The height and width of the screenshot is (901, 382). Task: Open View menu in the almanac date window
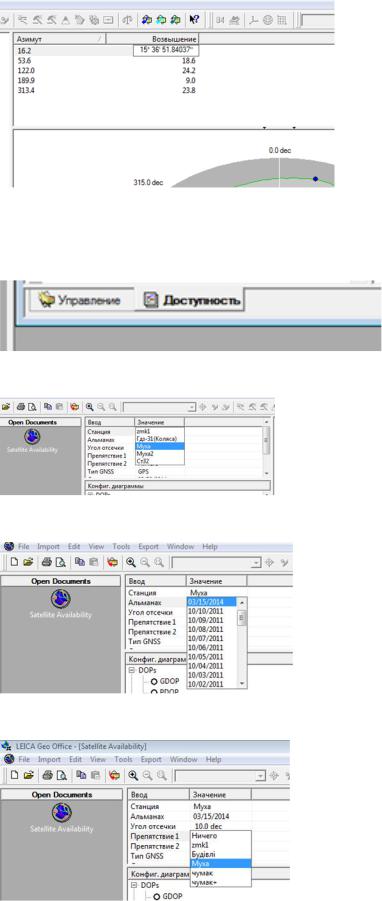(97, 546)
